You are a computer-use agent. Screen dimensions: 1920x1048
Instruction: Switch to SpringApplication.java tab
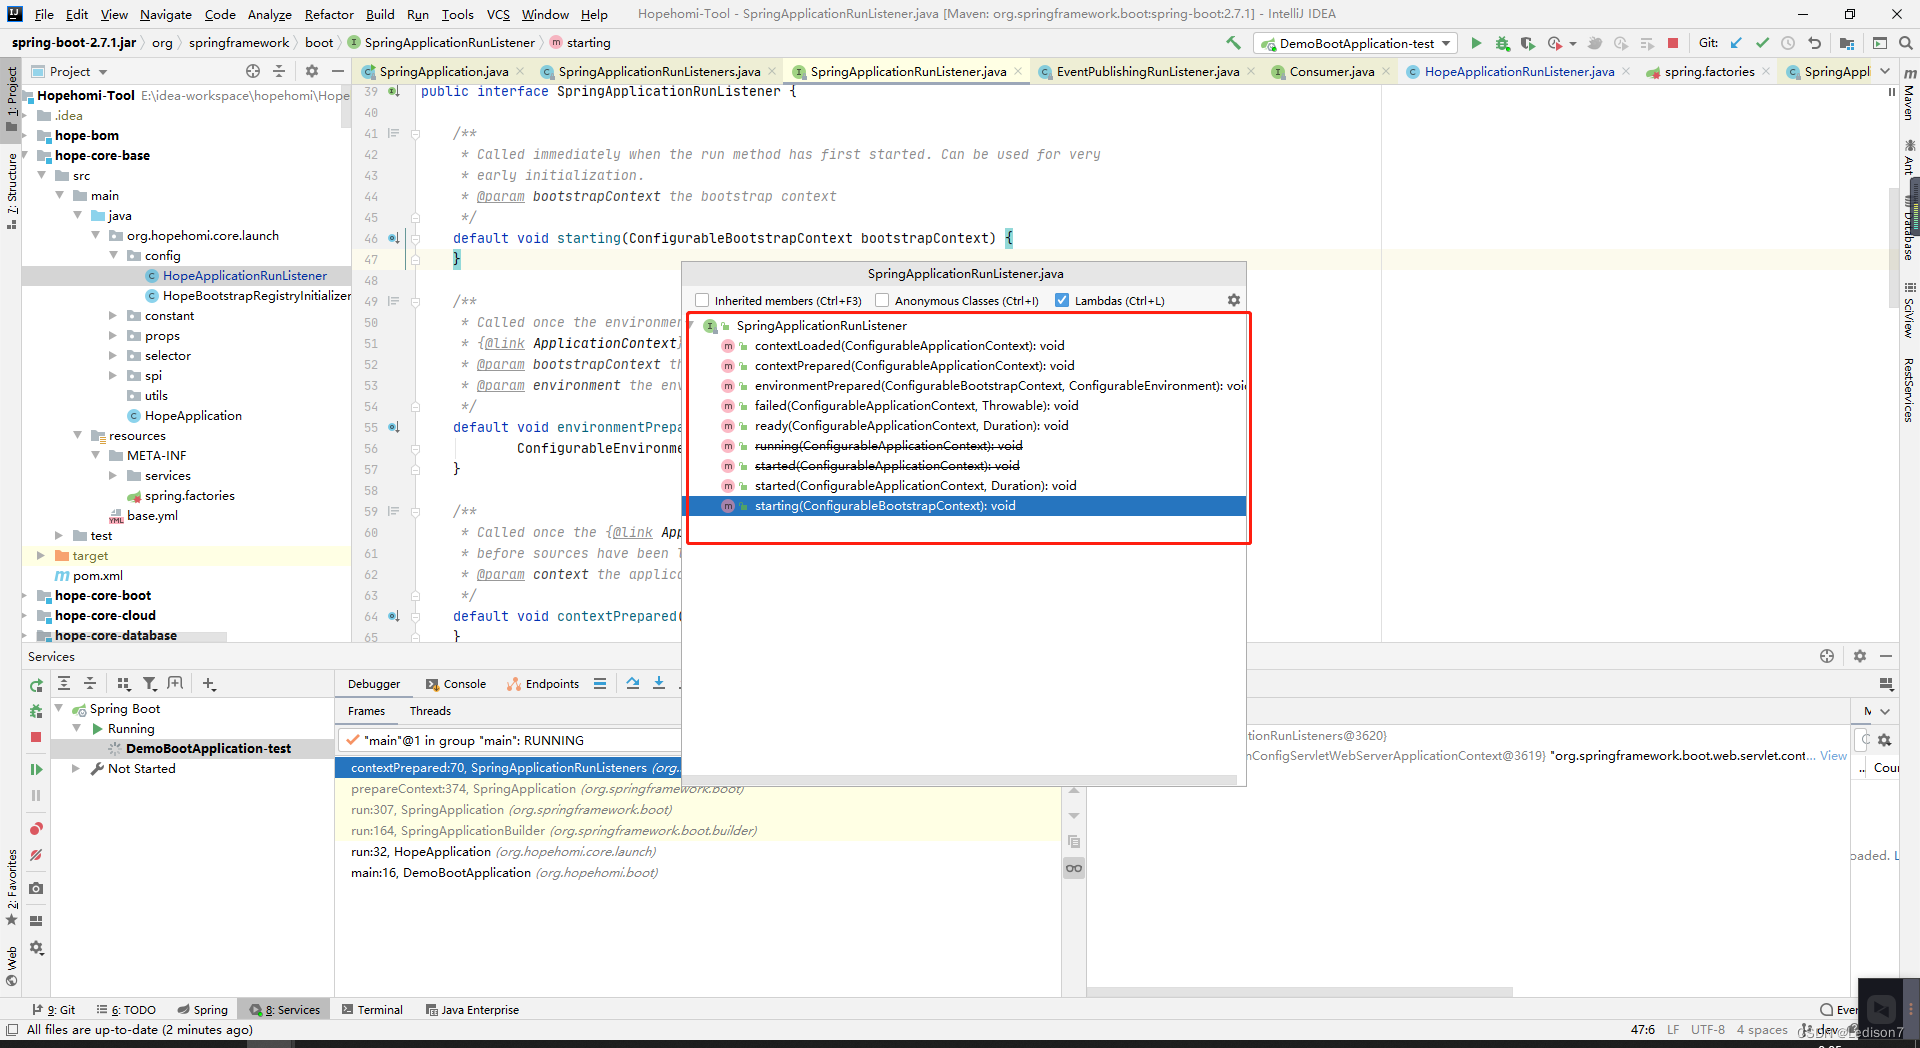click(443, 71)
